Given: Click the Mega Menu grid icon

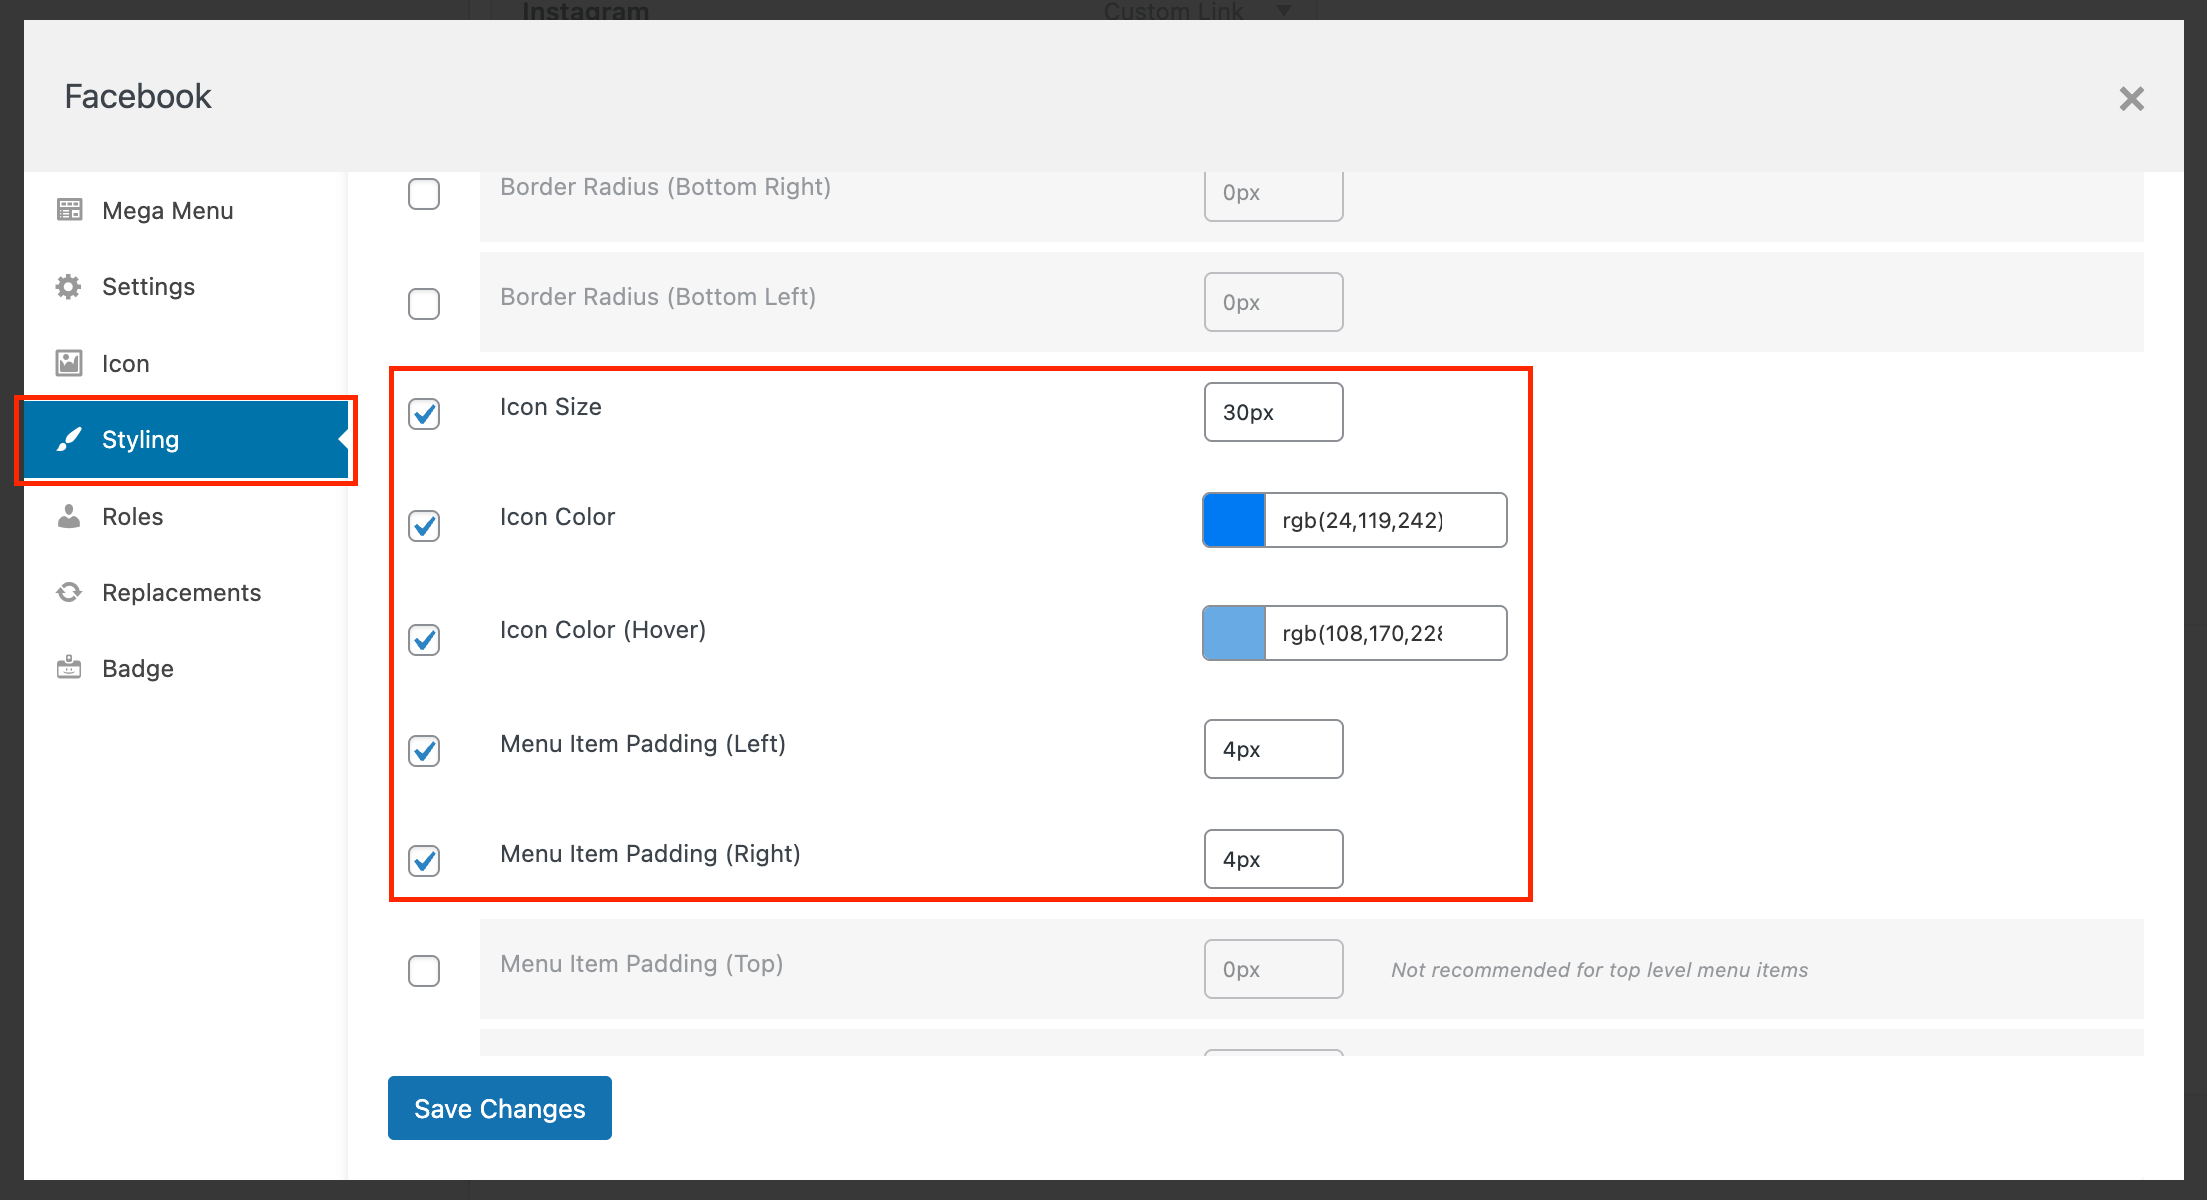Looking at the screenshot, I should (x=69, y=210).
